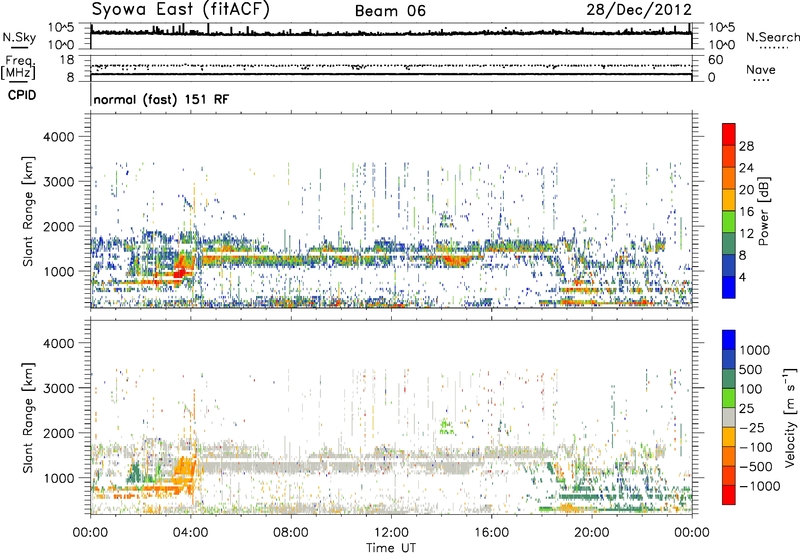
Task: Click the dotted line sample under 'N.Search'
Action: [x=773, y=48]
